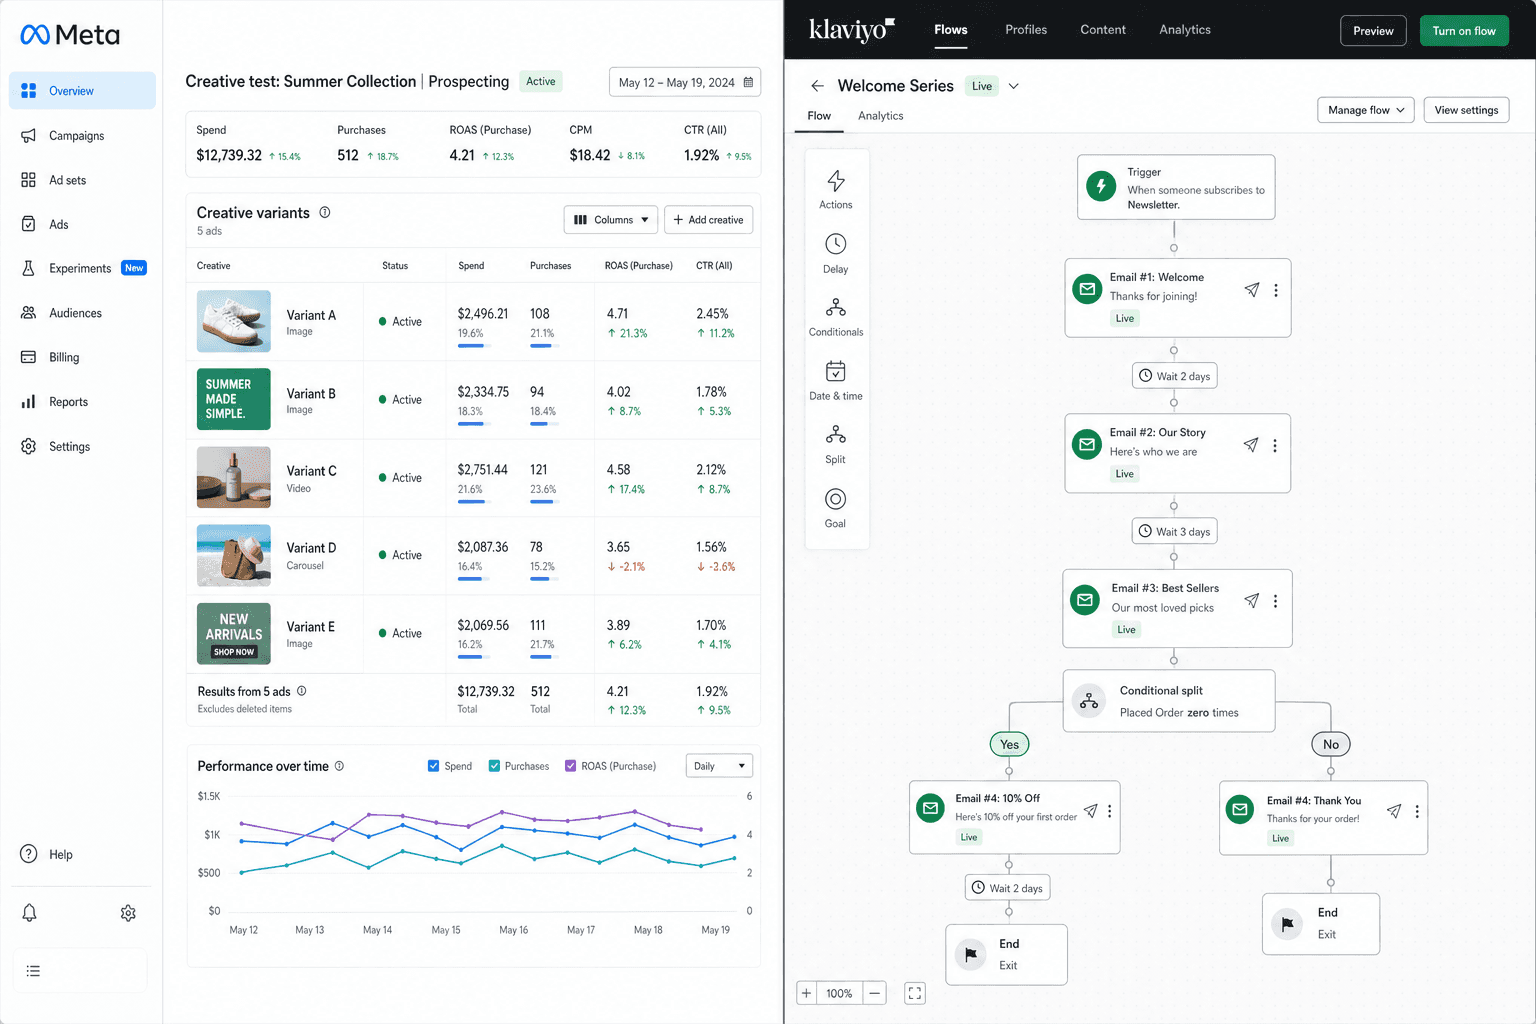1536x1024 pixels.
Task: Click the Turn on flow button
Action: (x=1464, y=31)
